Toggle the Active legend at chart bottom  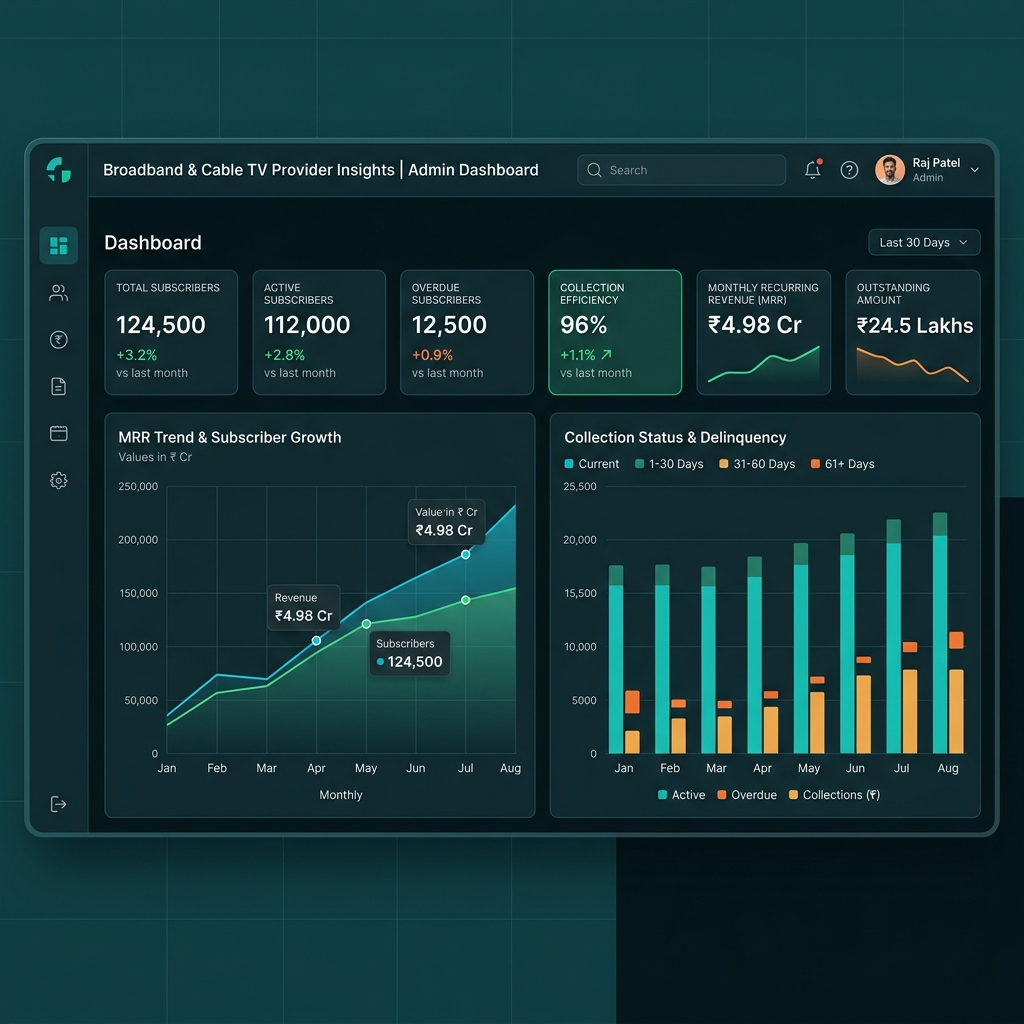click(681, 795)
